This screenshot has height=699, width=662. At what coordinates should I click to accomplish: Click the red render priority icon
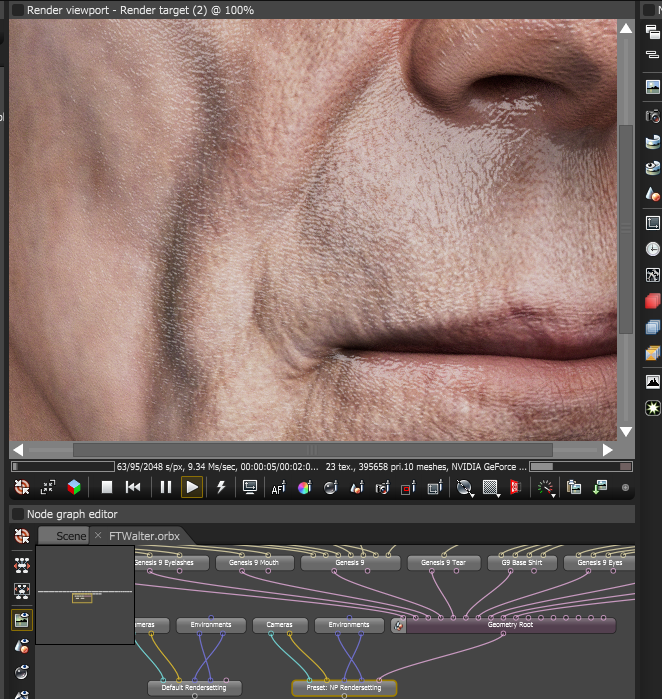pos(516,487)
